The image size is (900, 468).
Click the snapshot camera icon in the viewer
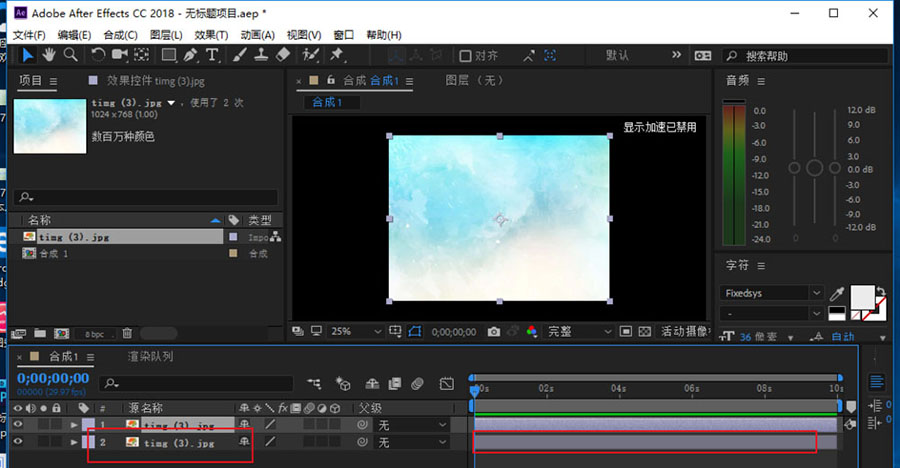[x=494, y=331]
